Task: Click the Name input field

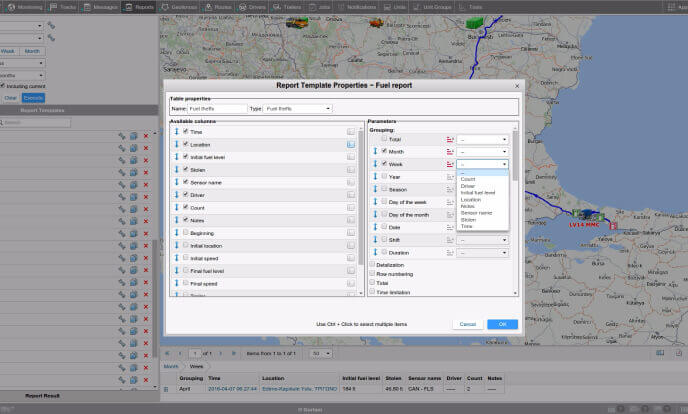Action: click(x=217, y=108)
